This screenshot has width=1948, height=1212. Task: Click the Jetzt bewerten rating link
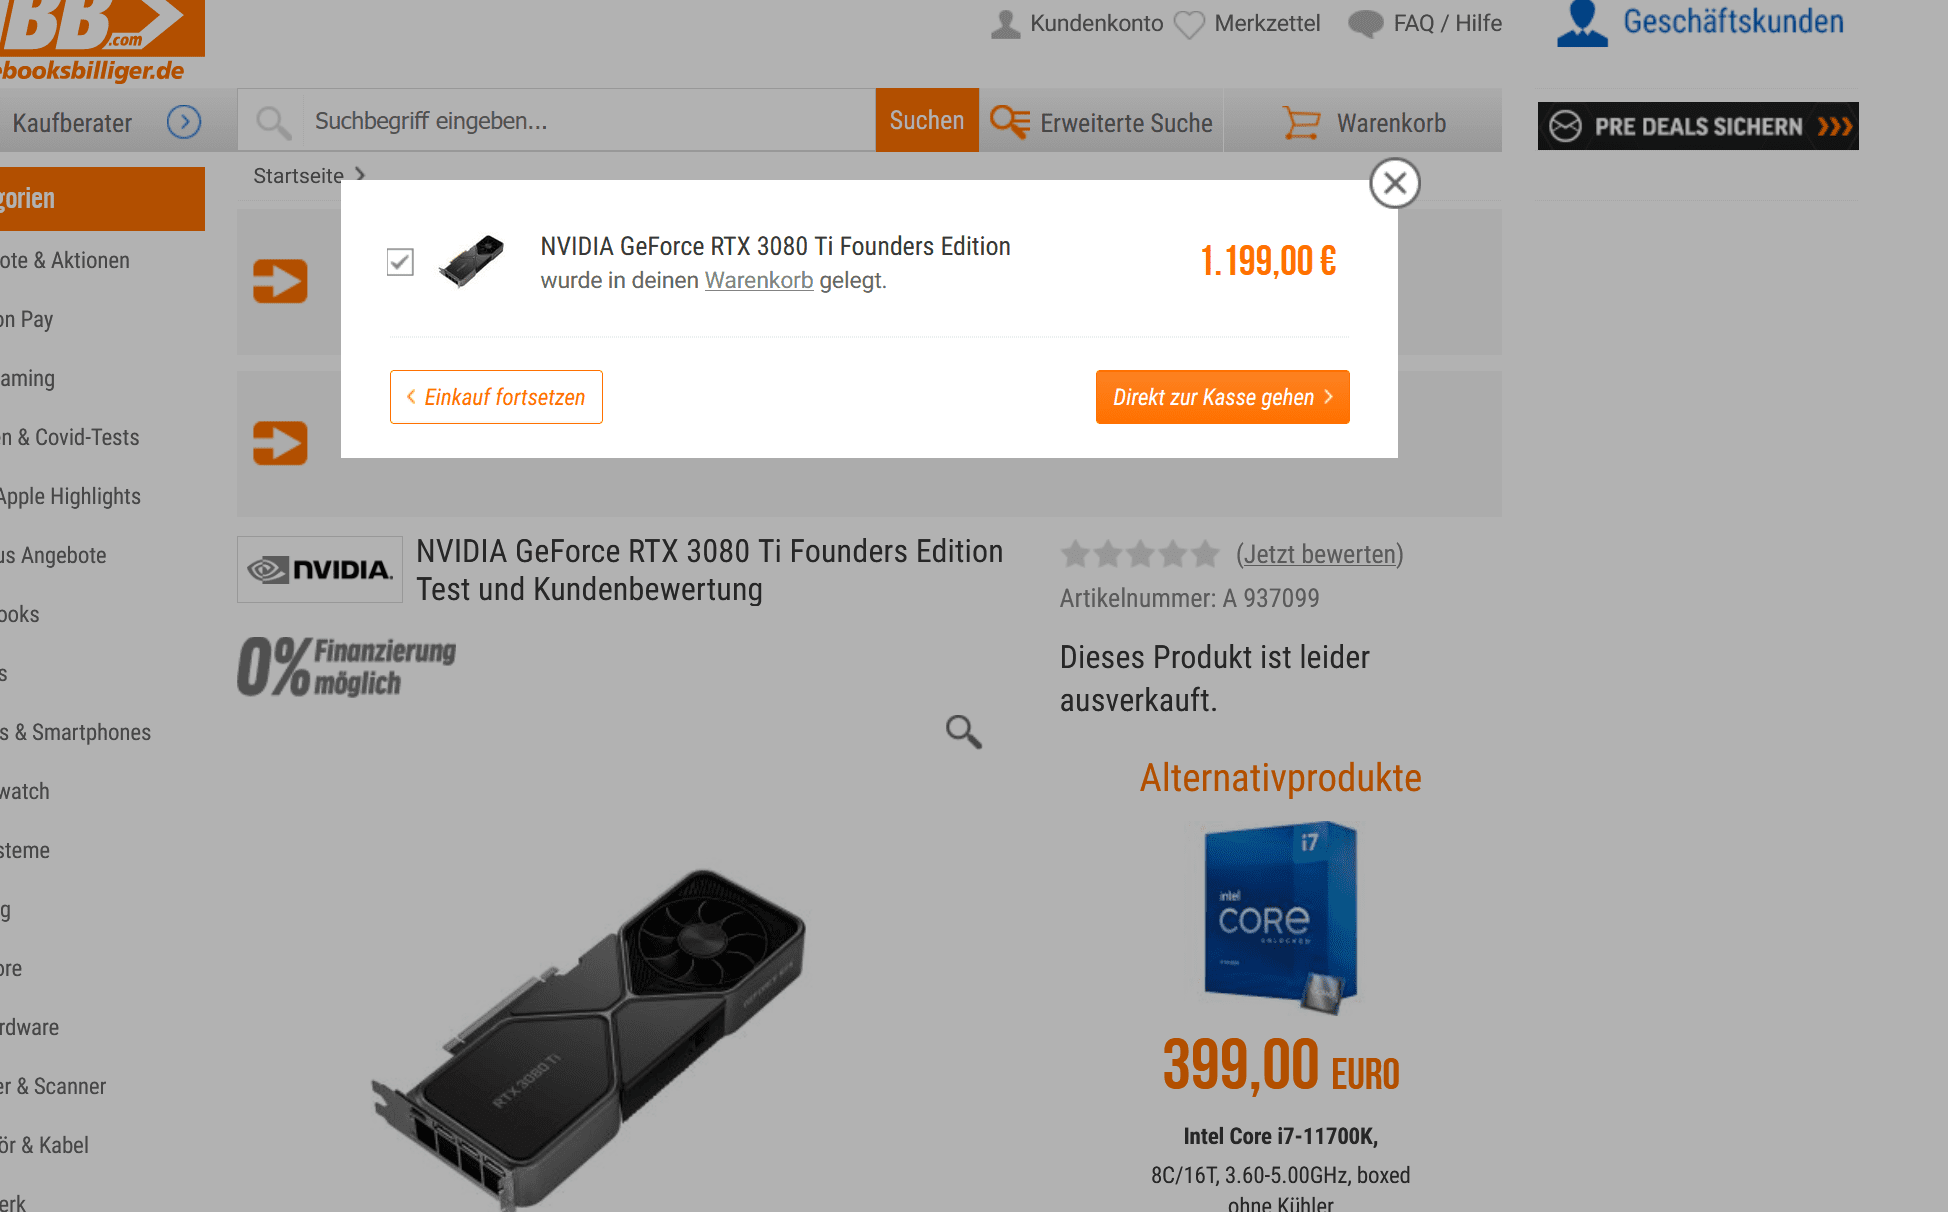[x=1320, y=554]
